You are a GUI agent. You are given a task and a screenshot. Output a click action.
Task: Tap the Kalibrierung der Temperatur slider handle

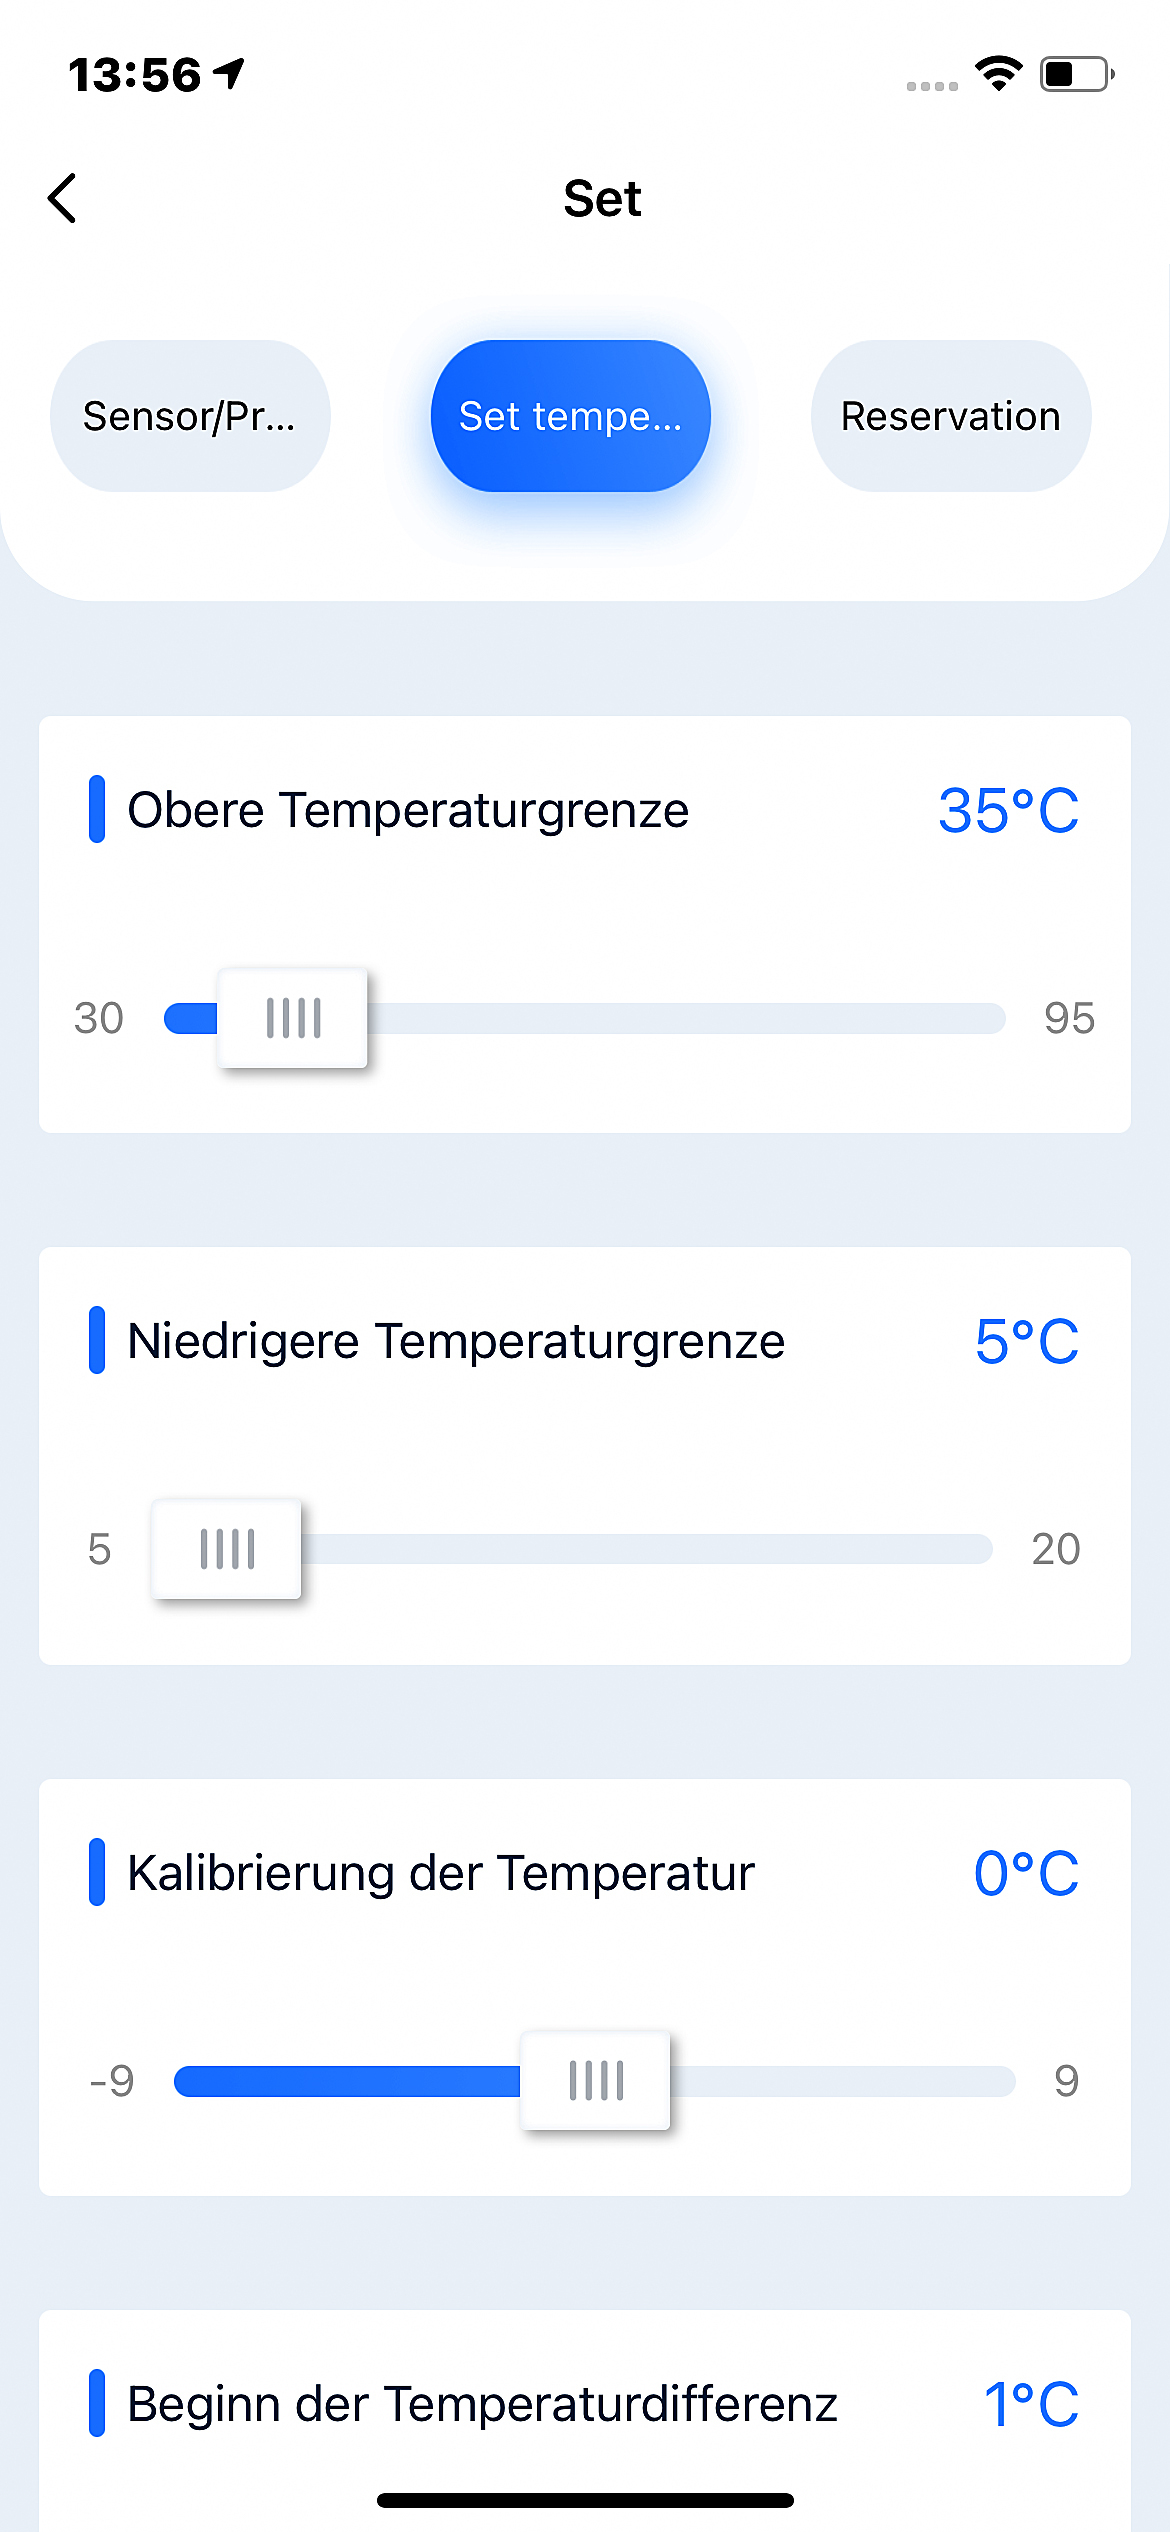[596, 2080]
